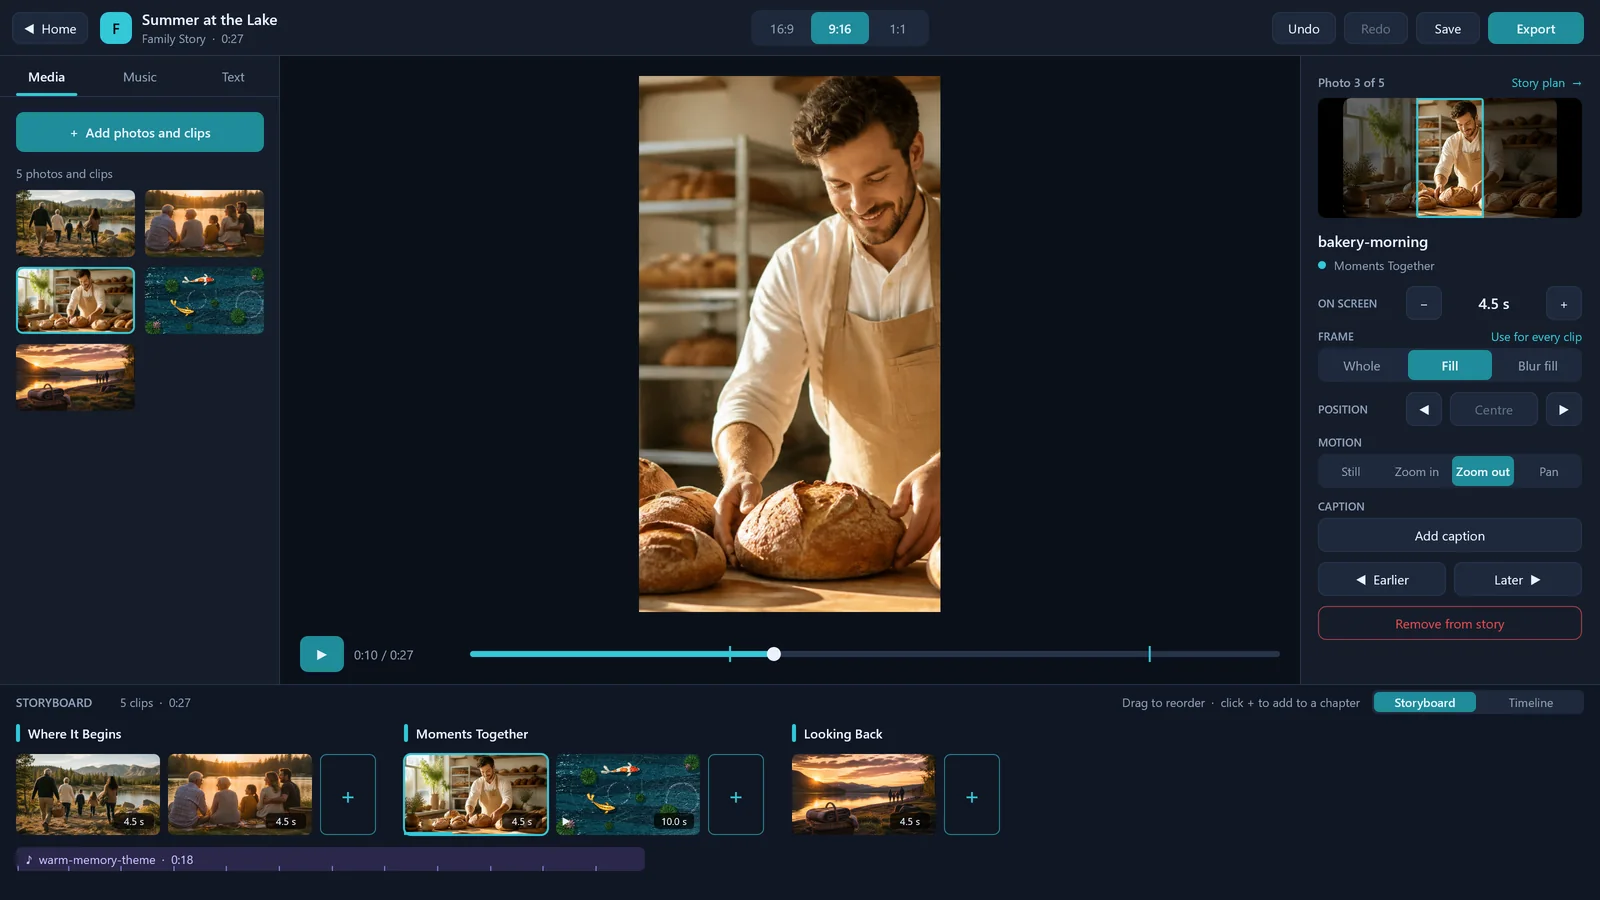The image size is (1600, 900).
Task: Set frame to Whole
Action: [x=1362, y=366]
